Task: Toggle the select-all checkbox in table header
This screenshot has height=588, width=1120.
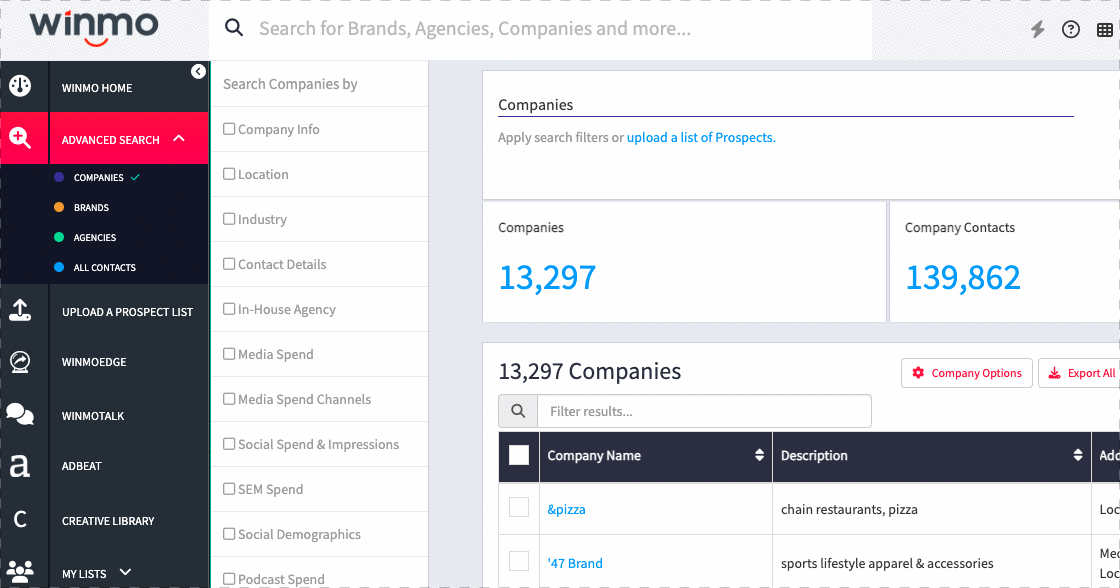Action: [519, 455]
